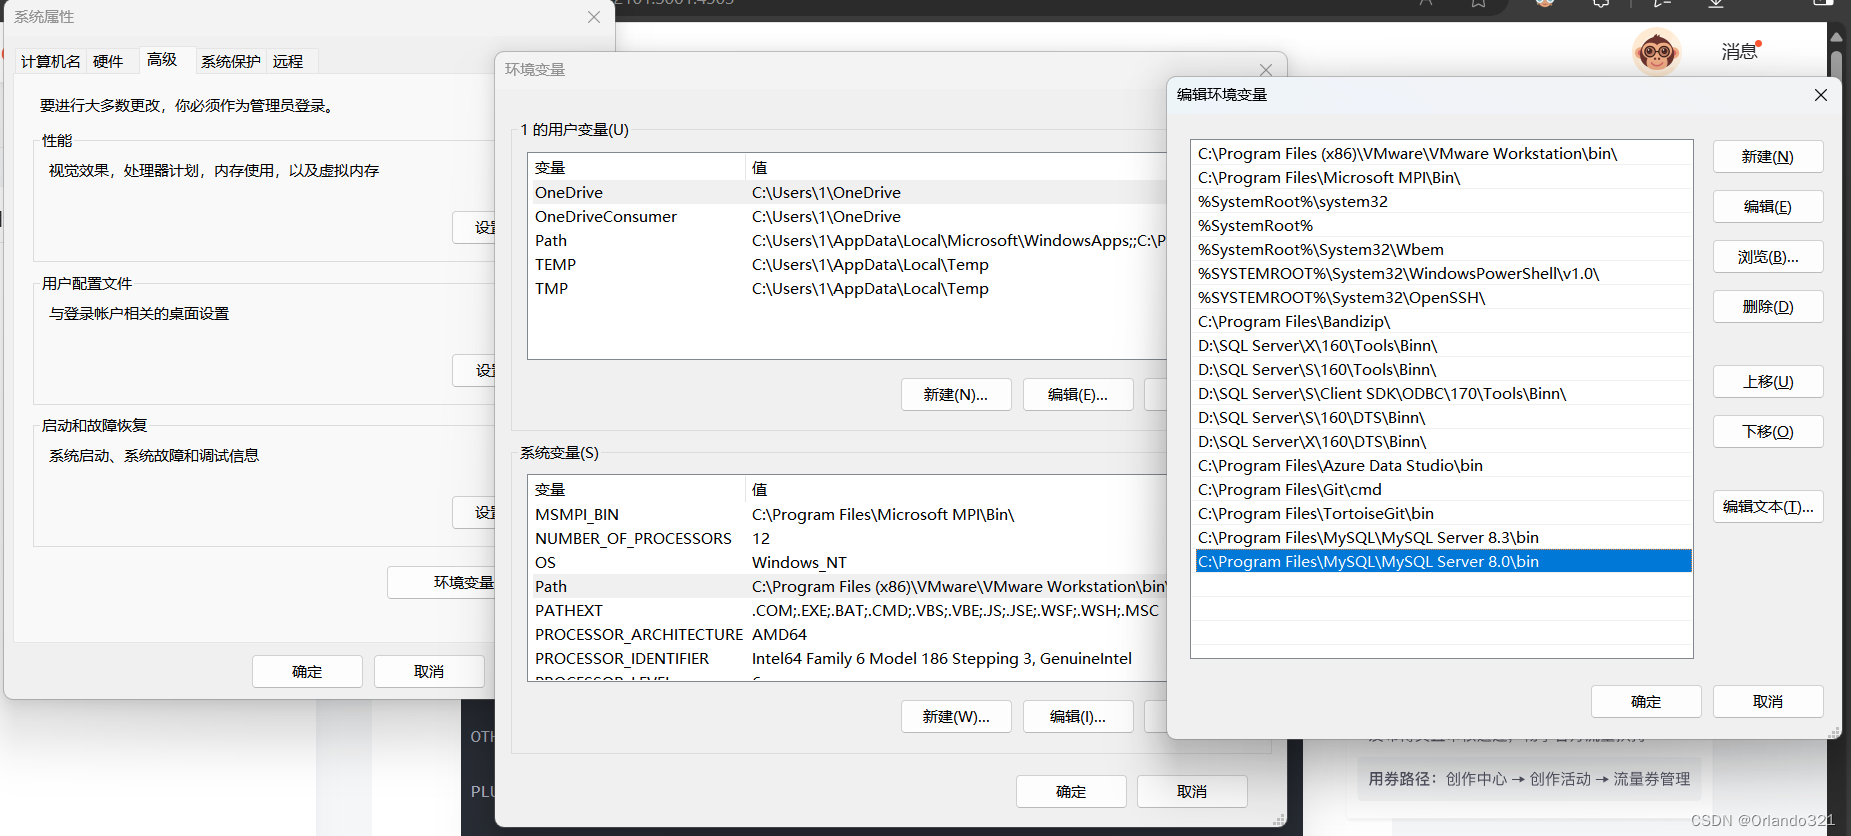Click 编辑(I)... under system variables
The width and height of the screenshot is (1851, 836).
click(1078, 717)
